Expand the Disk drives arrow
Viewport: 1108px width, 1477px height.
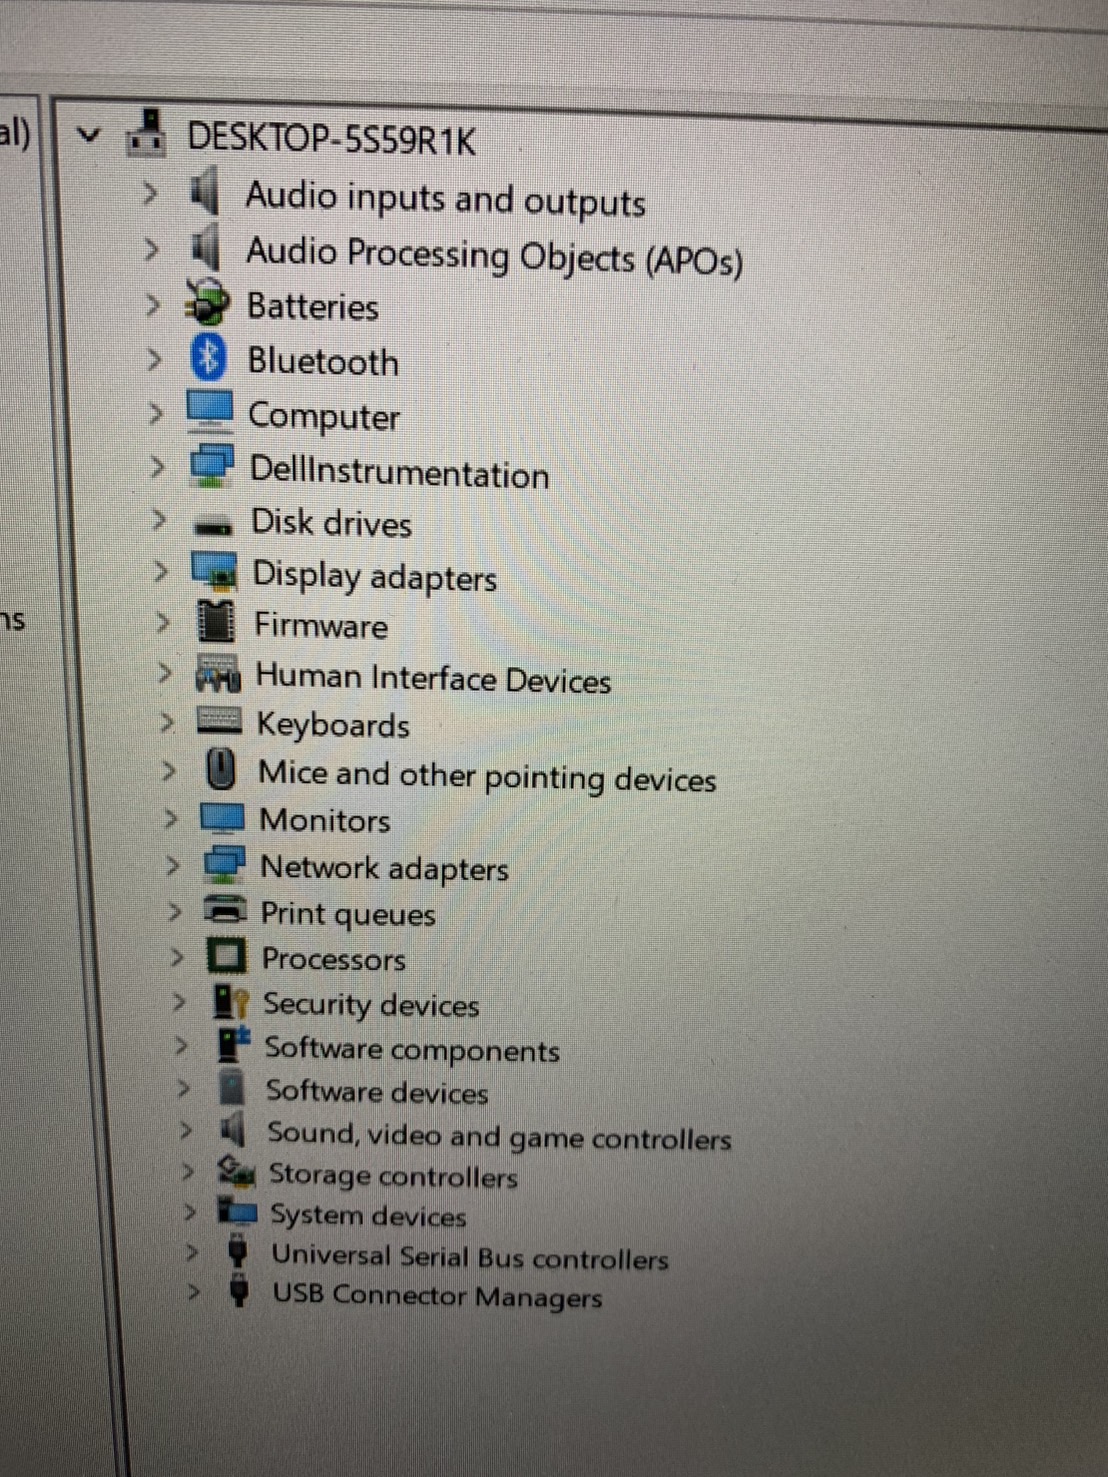(158, 519)
